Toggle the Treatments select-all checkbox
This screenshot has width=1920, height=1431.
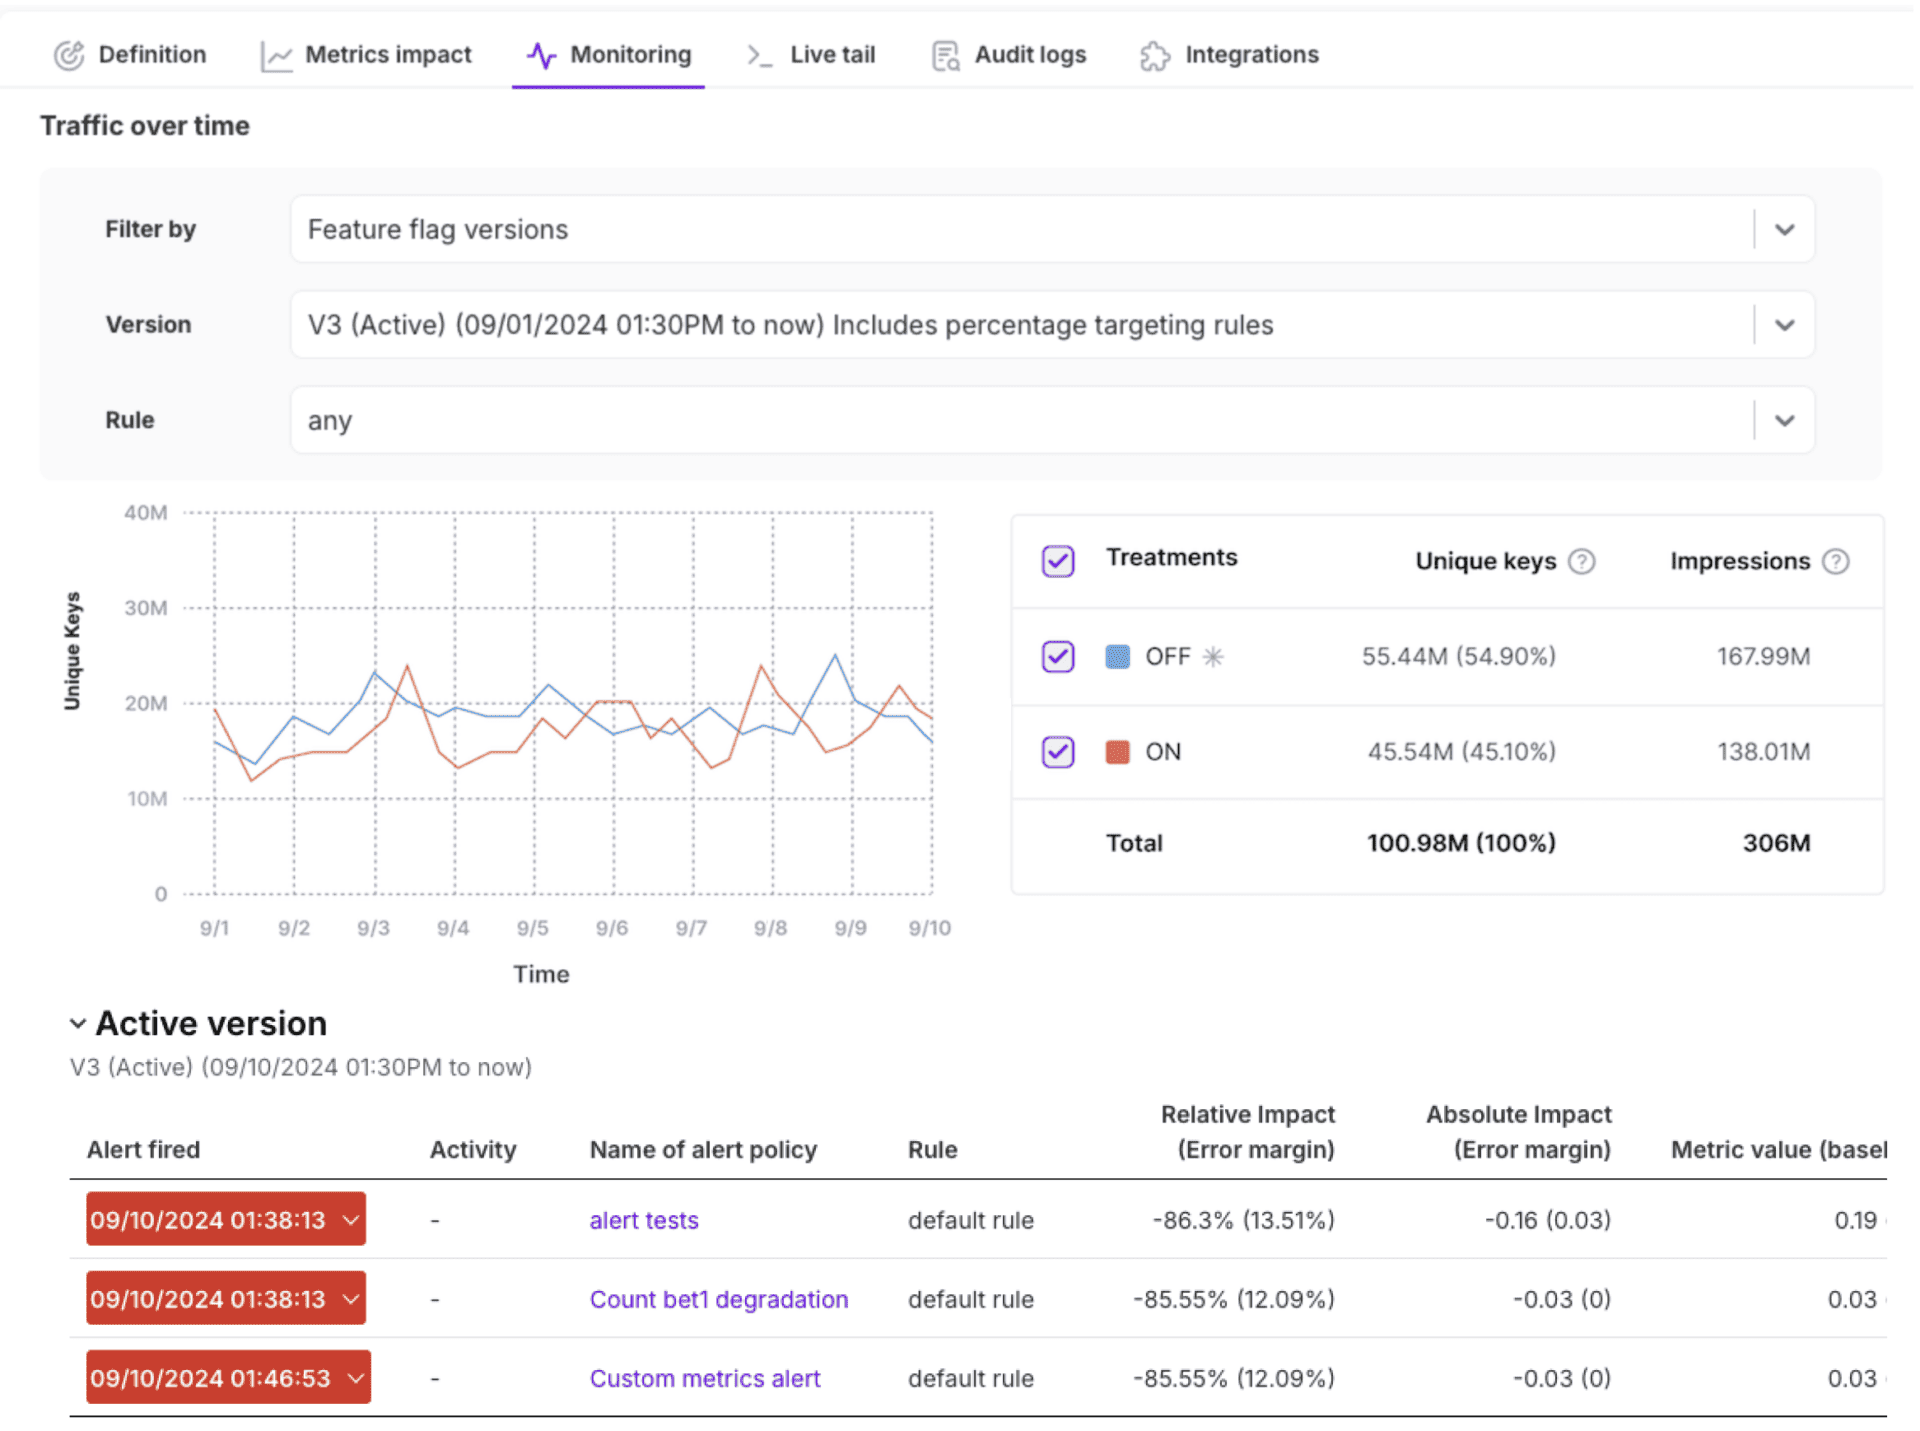pyautogui.click(x=1058, y=561)
